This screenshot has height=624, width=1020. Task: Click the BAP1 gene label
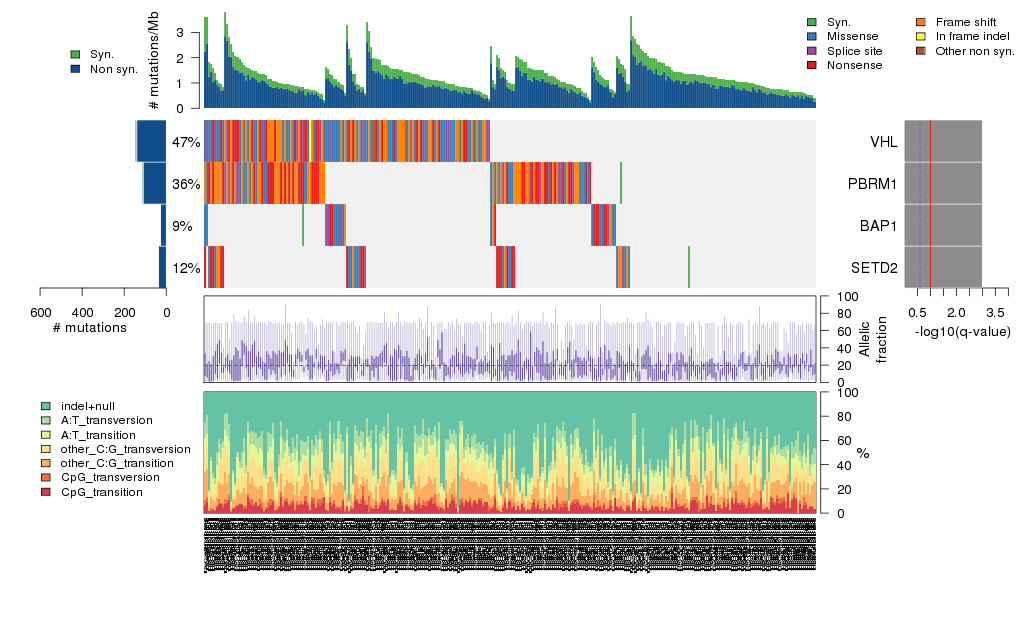[878, 226]
